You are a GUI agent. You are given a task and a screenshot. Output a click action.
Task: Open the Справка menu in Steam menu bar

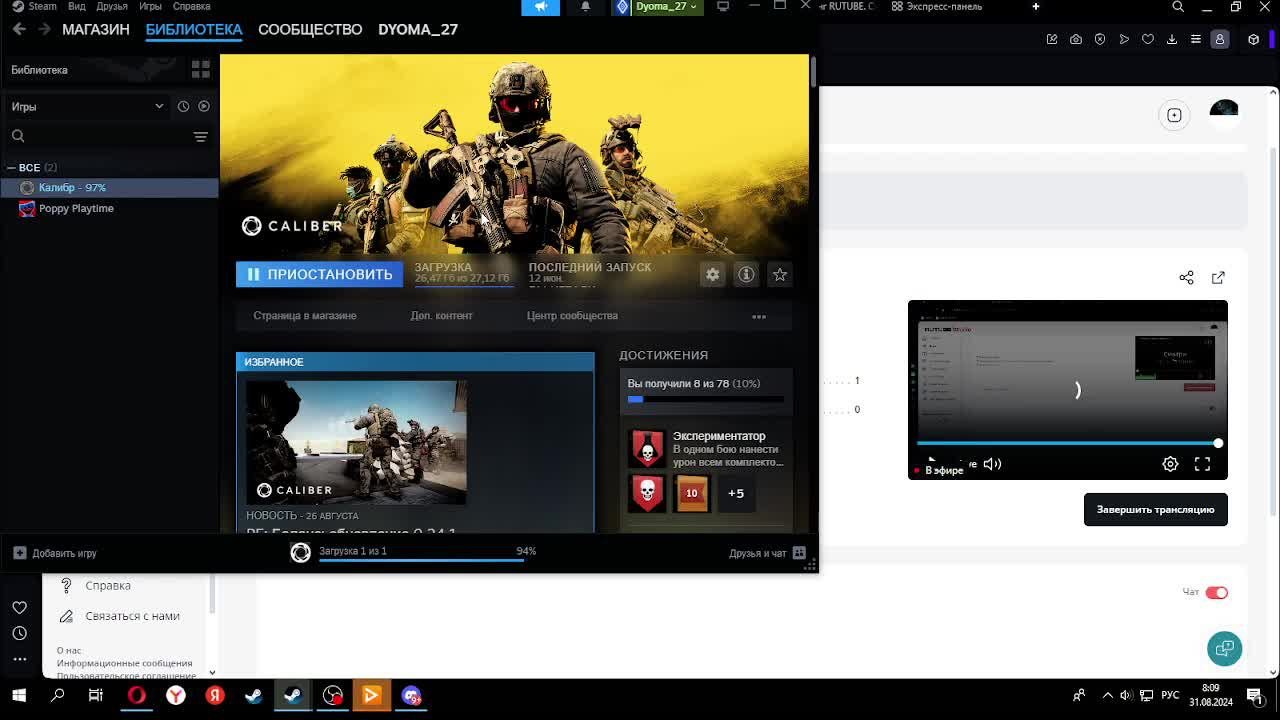point(191,6)
